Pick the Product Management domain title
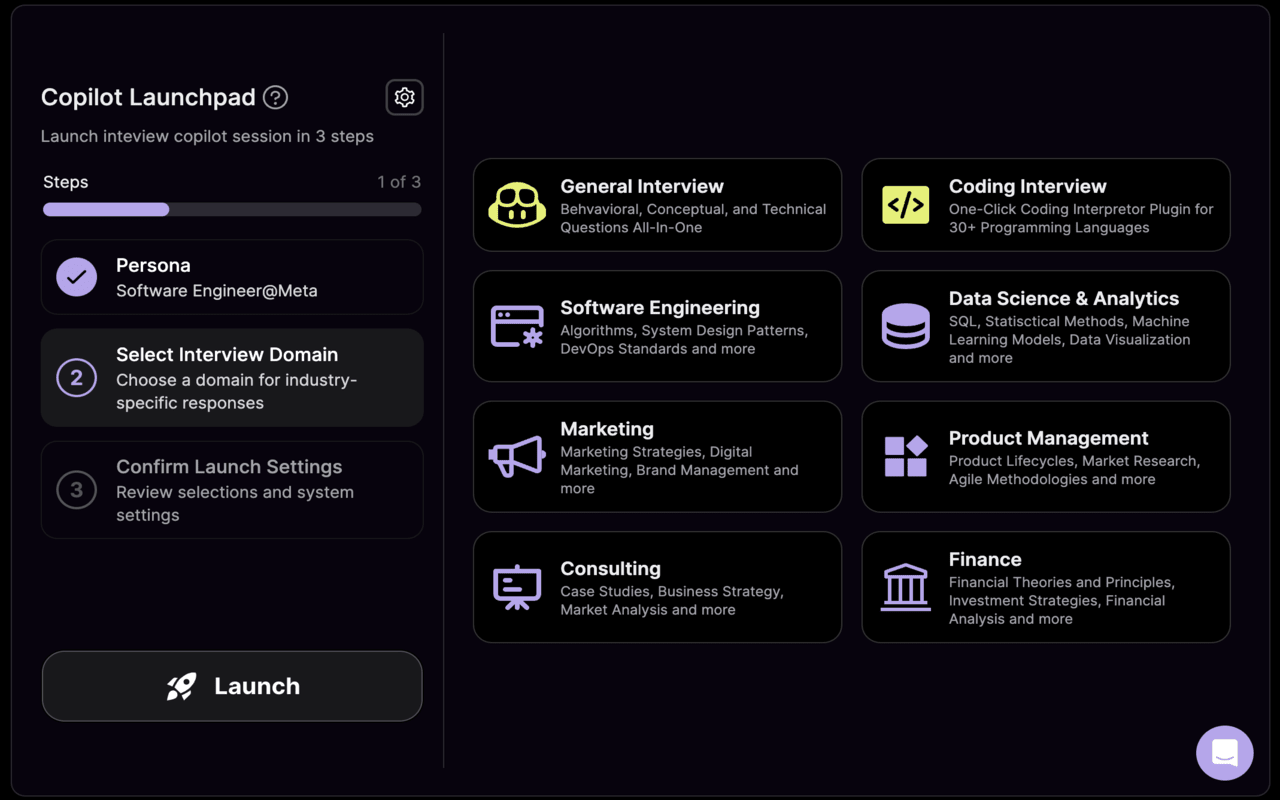The height and width of the screenshot is (800, 1280). (x=1049, y=438)
